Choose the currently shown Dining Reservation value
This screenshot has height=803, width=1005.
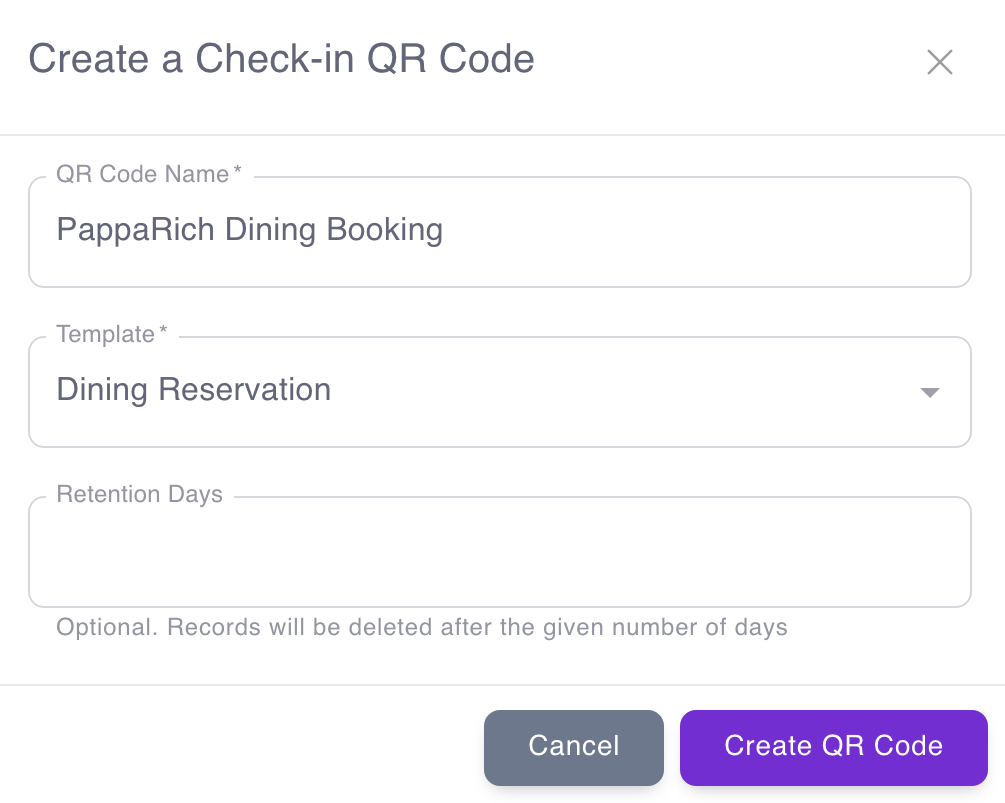click(x=193, y=390)
